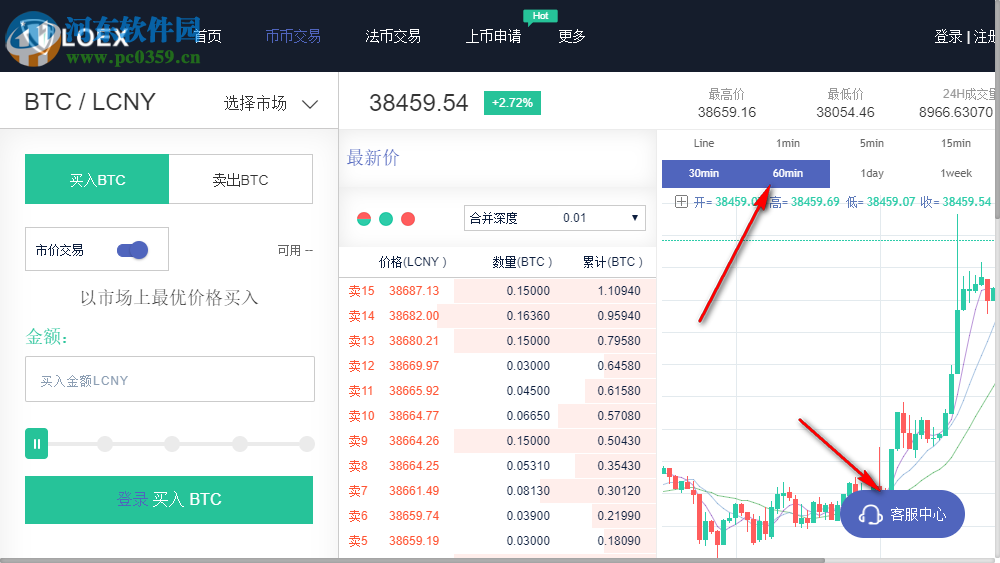This screenshot has width=1000, height=563.
Task: Click the 最新价 heading
Action: (x=373, y=157)
